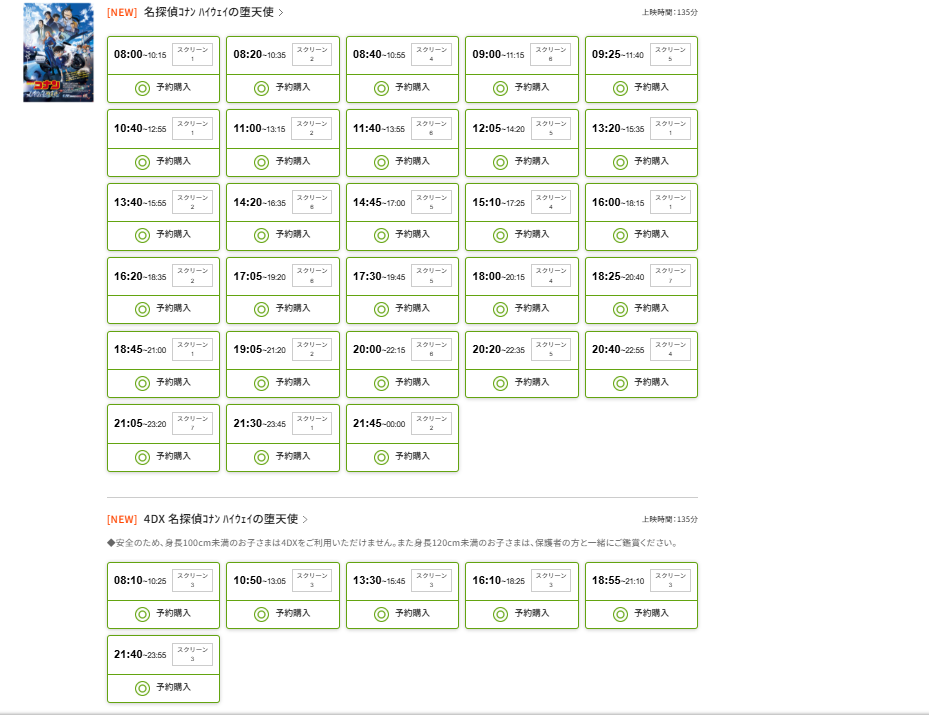929x716 pixels.
Task: Click the availability circle under the 11:40 showtime
Action: [381, 162]
